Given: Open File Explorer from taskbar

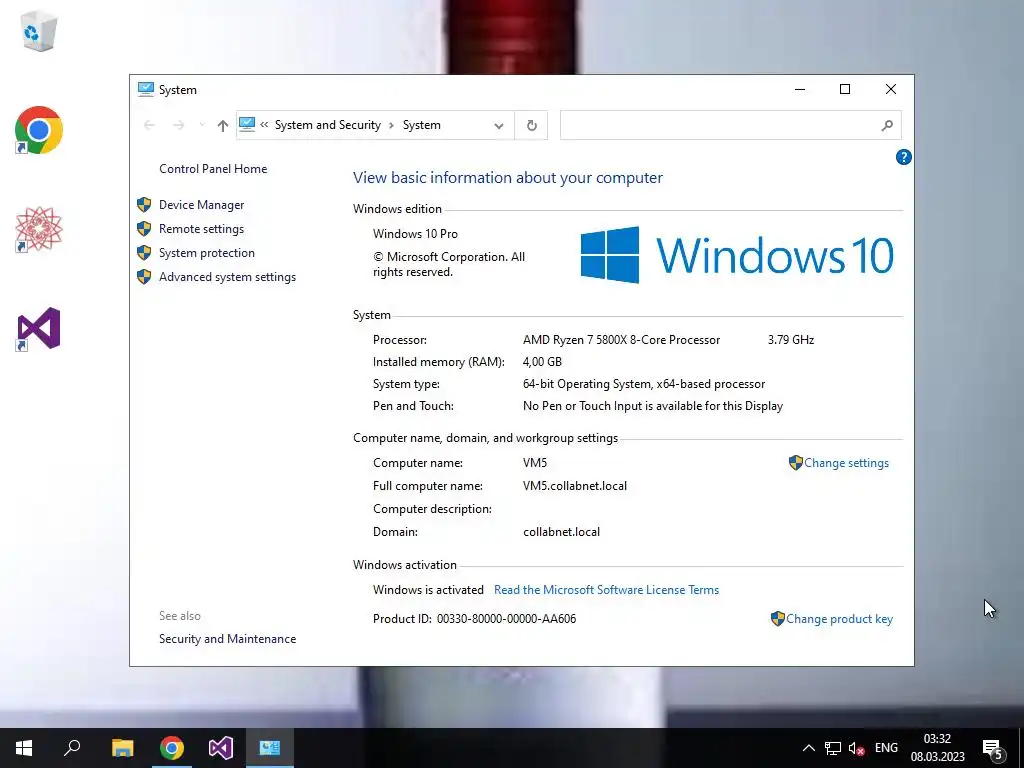Looking at the screenshot, I should pos(122,748).
